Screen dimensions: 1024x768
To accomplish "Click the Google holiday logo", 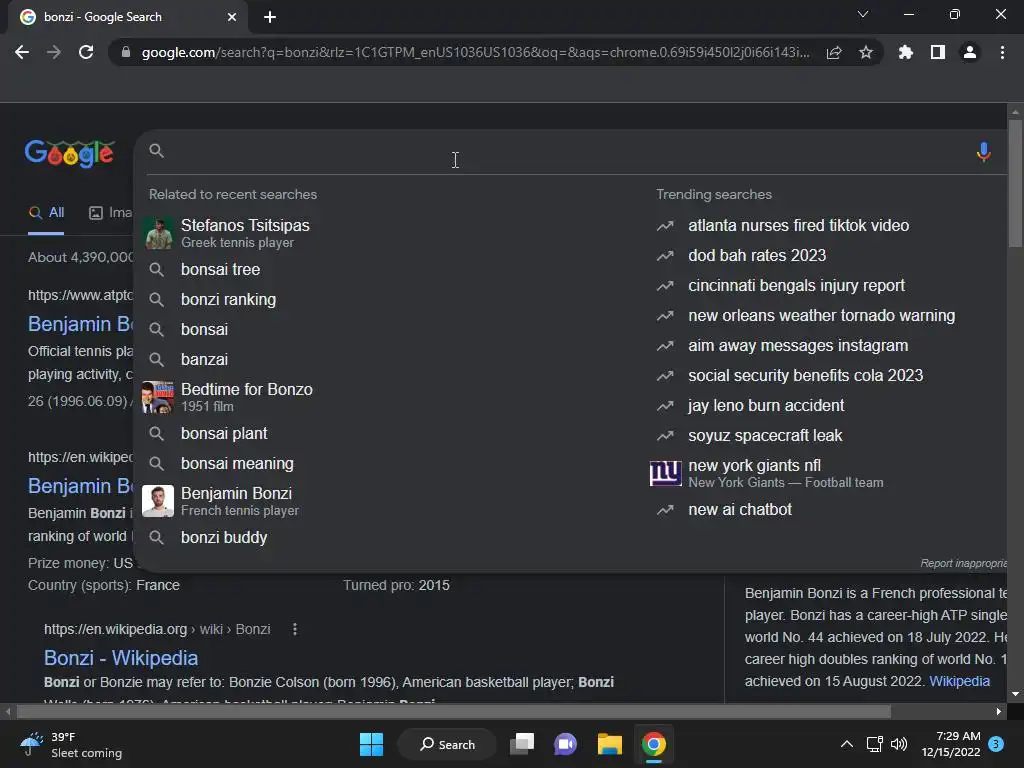I will tap(69, 154).
